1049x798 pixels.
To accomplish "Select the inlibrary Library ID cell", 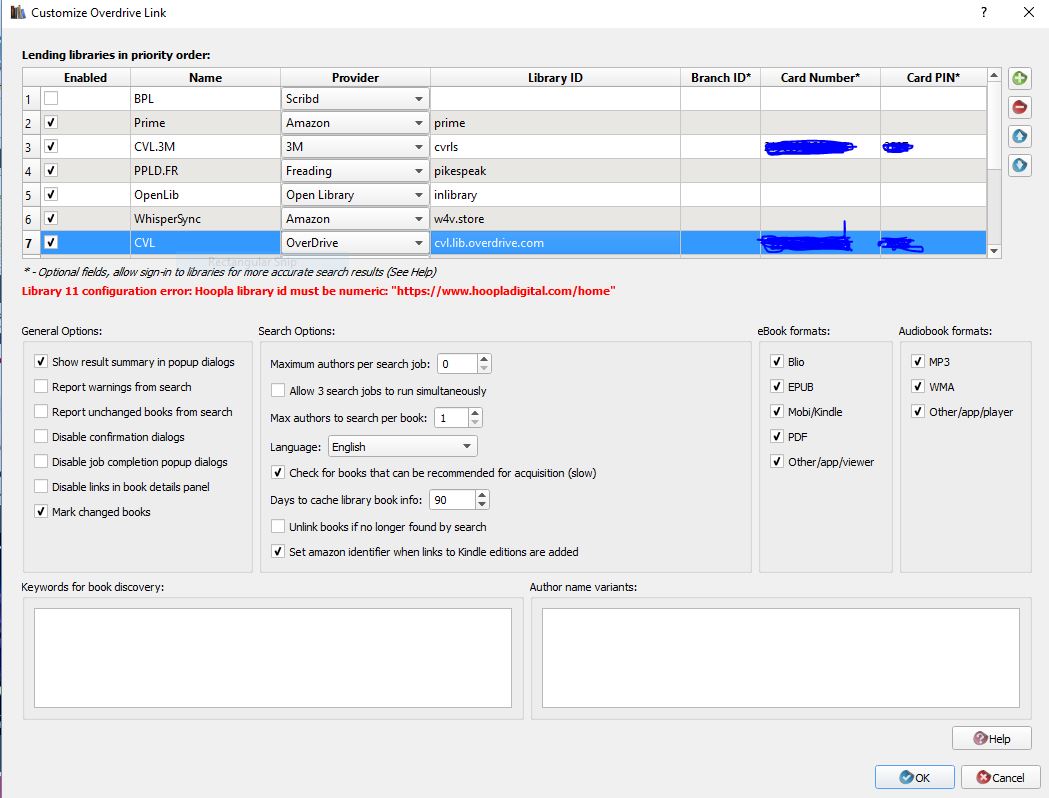I will (555, 195).
